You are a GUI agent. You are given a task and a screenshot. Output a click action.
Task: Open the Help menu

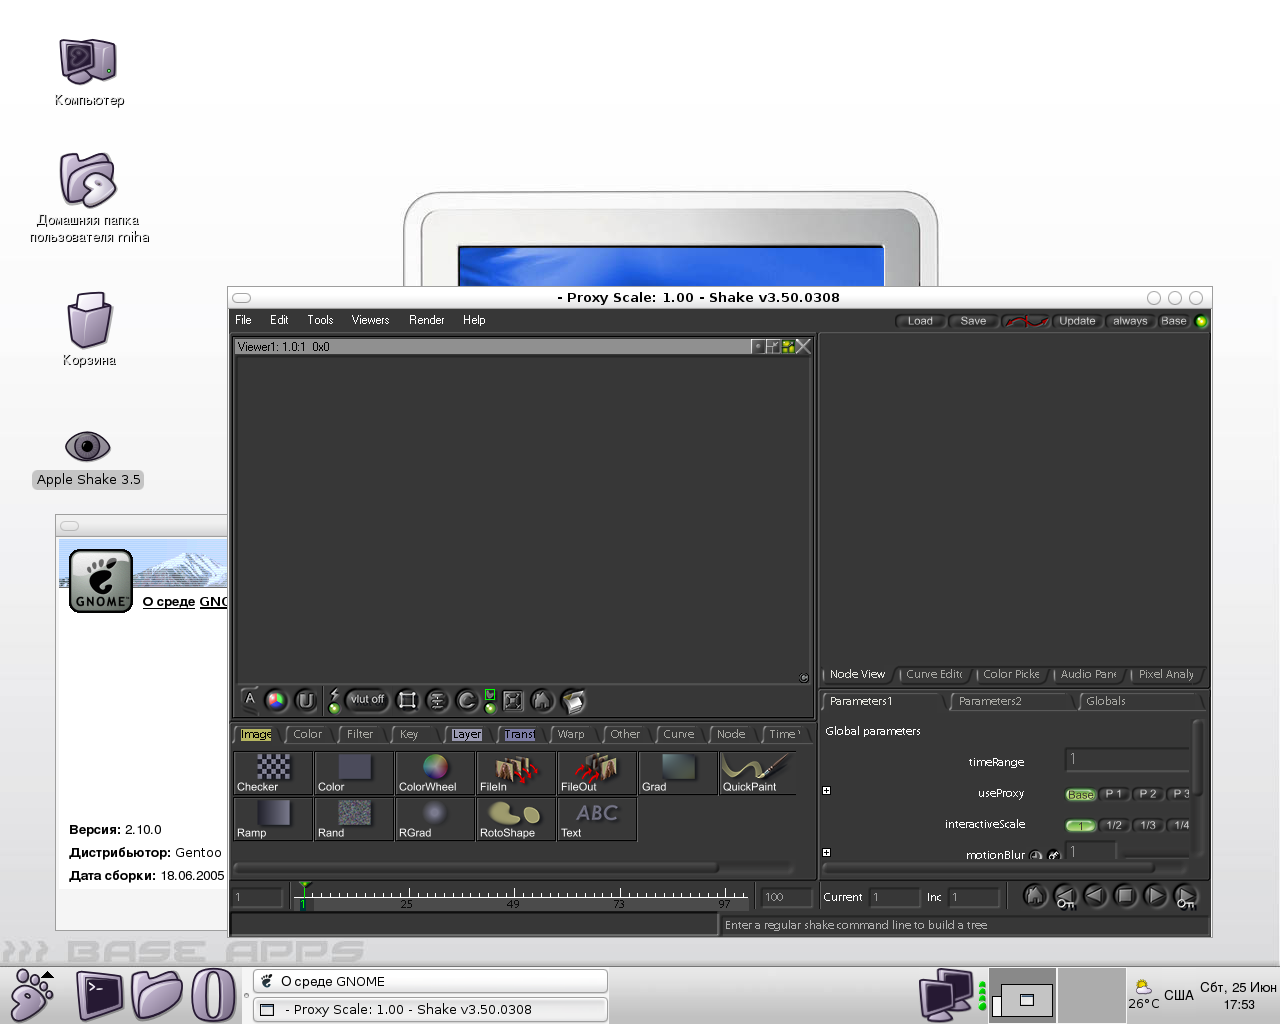(x=474, y=320)
